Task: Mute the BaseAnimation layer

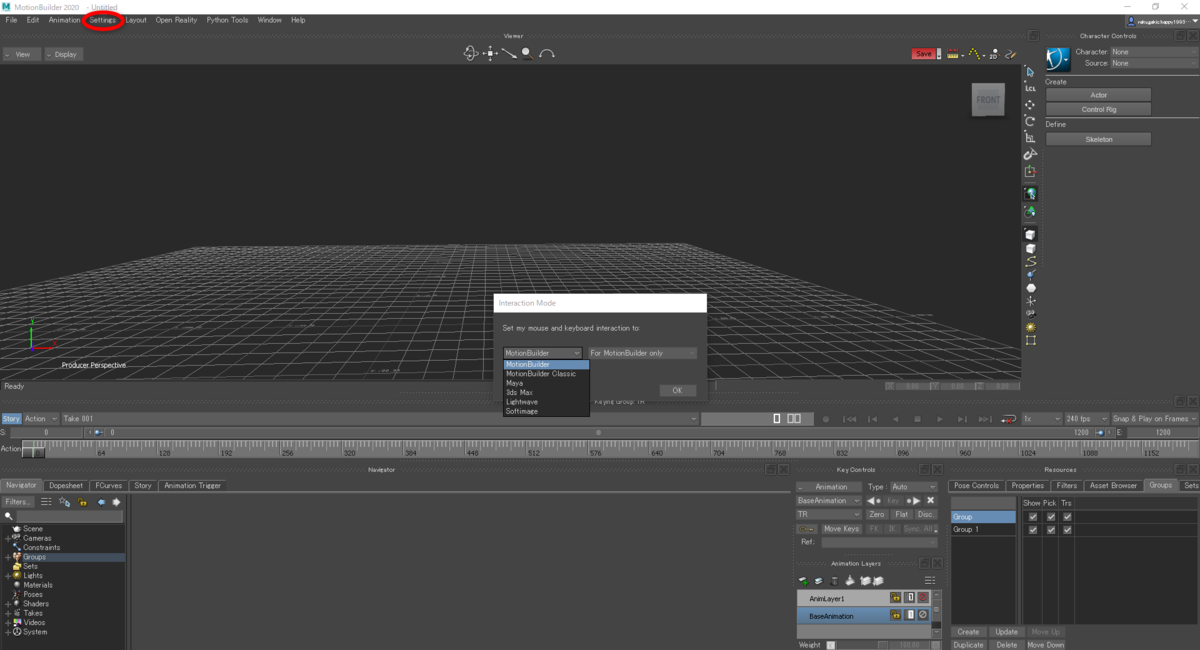Action: pos(922,615)
